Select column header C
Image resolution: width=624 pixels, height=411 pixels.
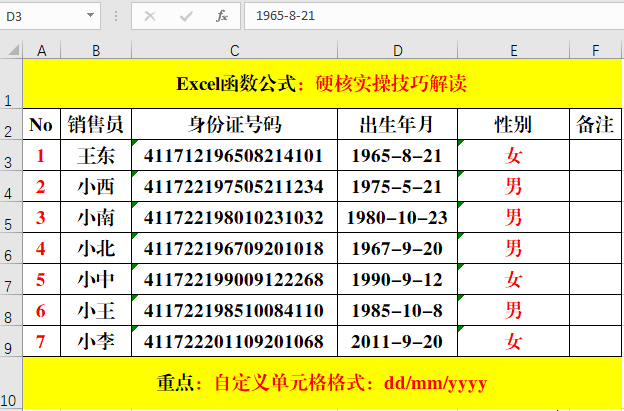click(x=234, y=50)
